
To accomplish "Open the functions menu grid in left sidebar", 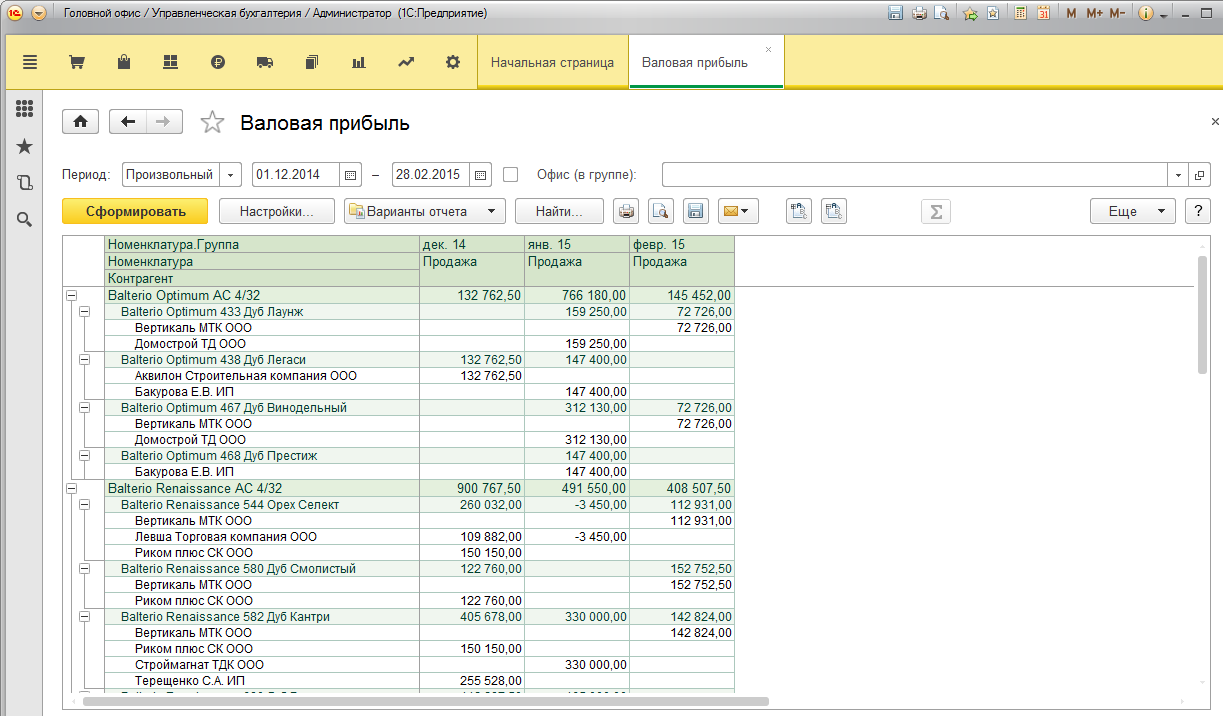I will tap(25, 109).
